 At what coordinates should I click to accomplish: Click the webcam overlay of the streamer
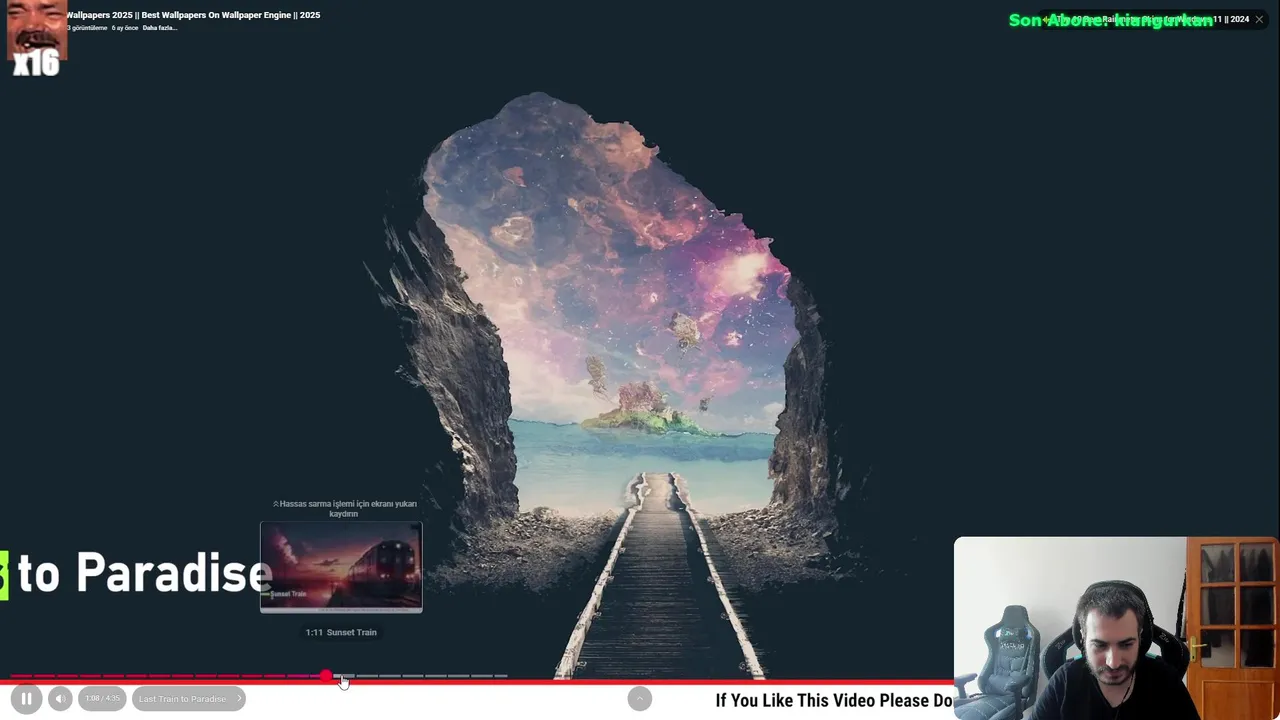point(1116,628)
